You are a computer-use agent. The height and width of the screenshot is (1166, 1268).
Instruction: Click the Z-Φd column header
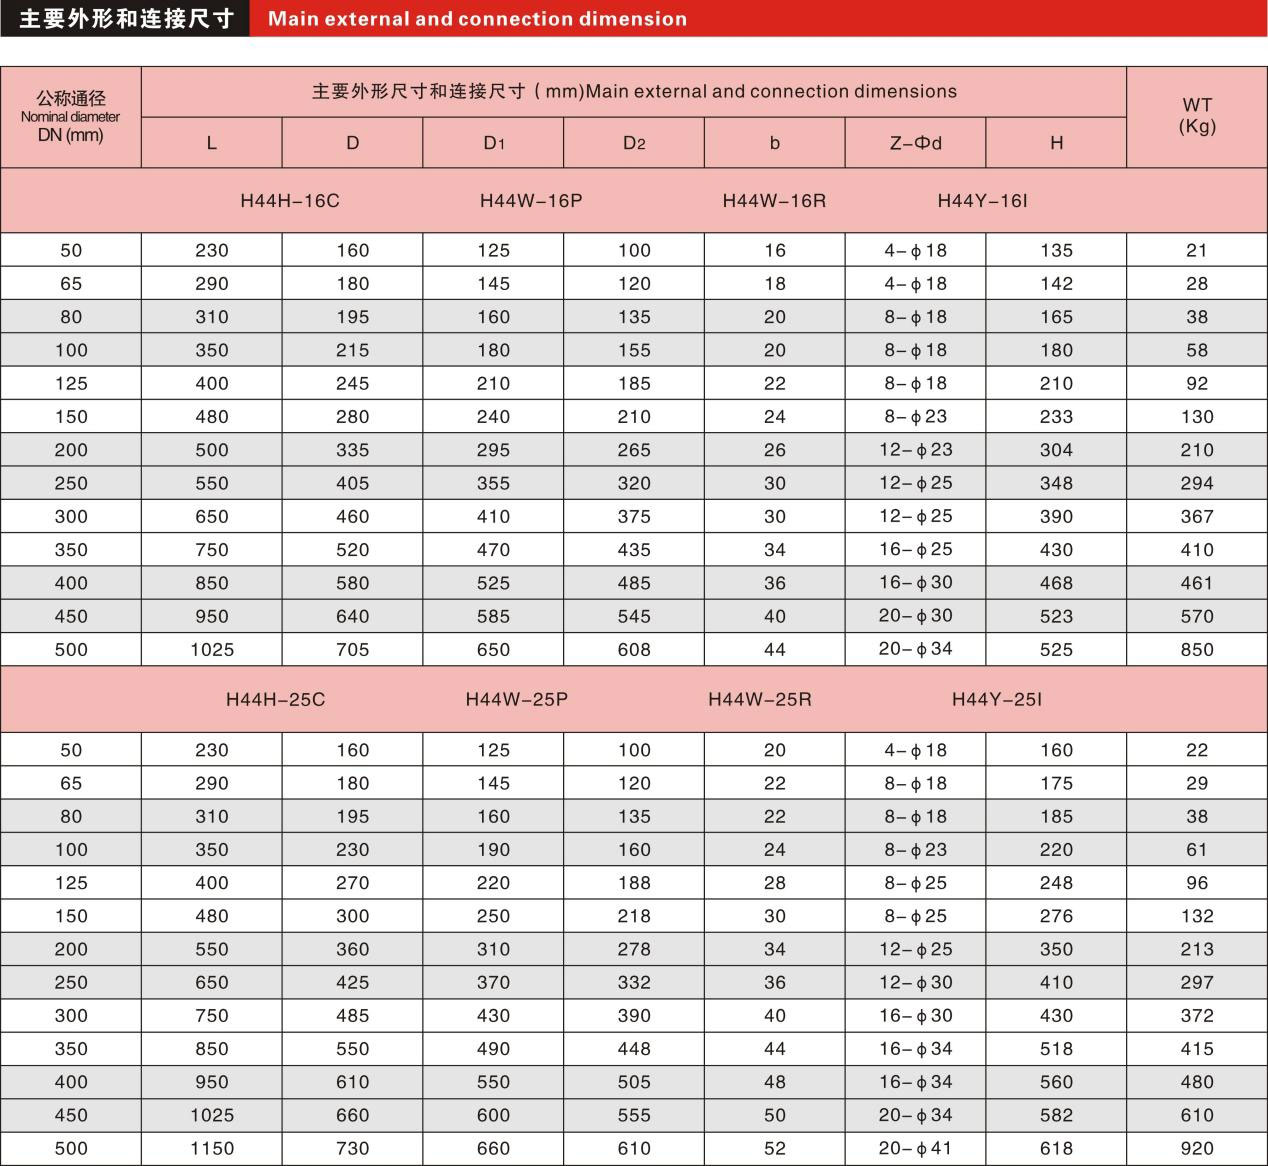tap(915, 143)
